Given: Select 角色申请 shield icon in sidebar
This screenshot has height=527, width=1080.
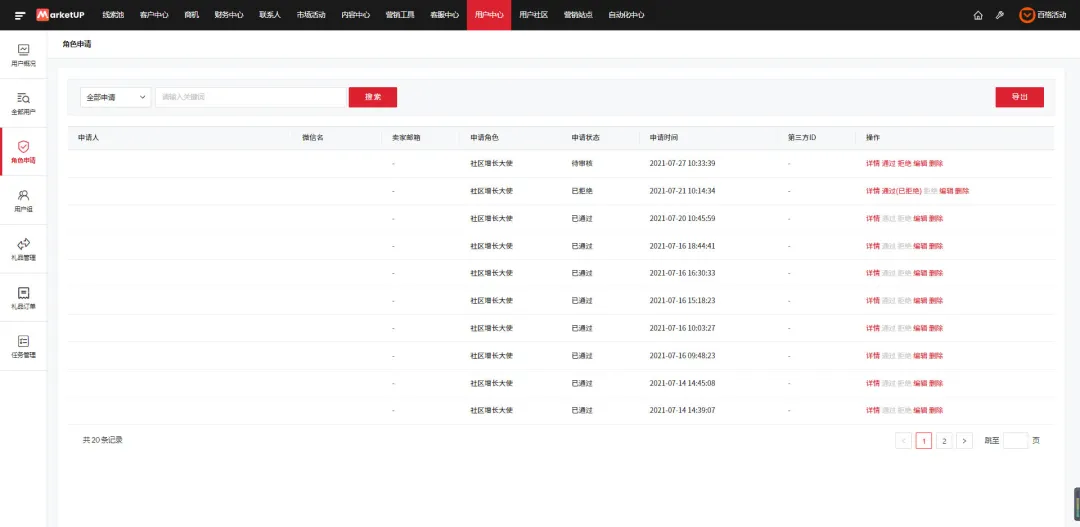Looking at the screenshot, I should pyautogui.click(x=23, y=147).
